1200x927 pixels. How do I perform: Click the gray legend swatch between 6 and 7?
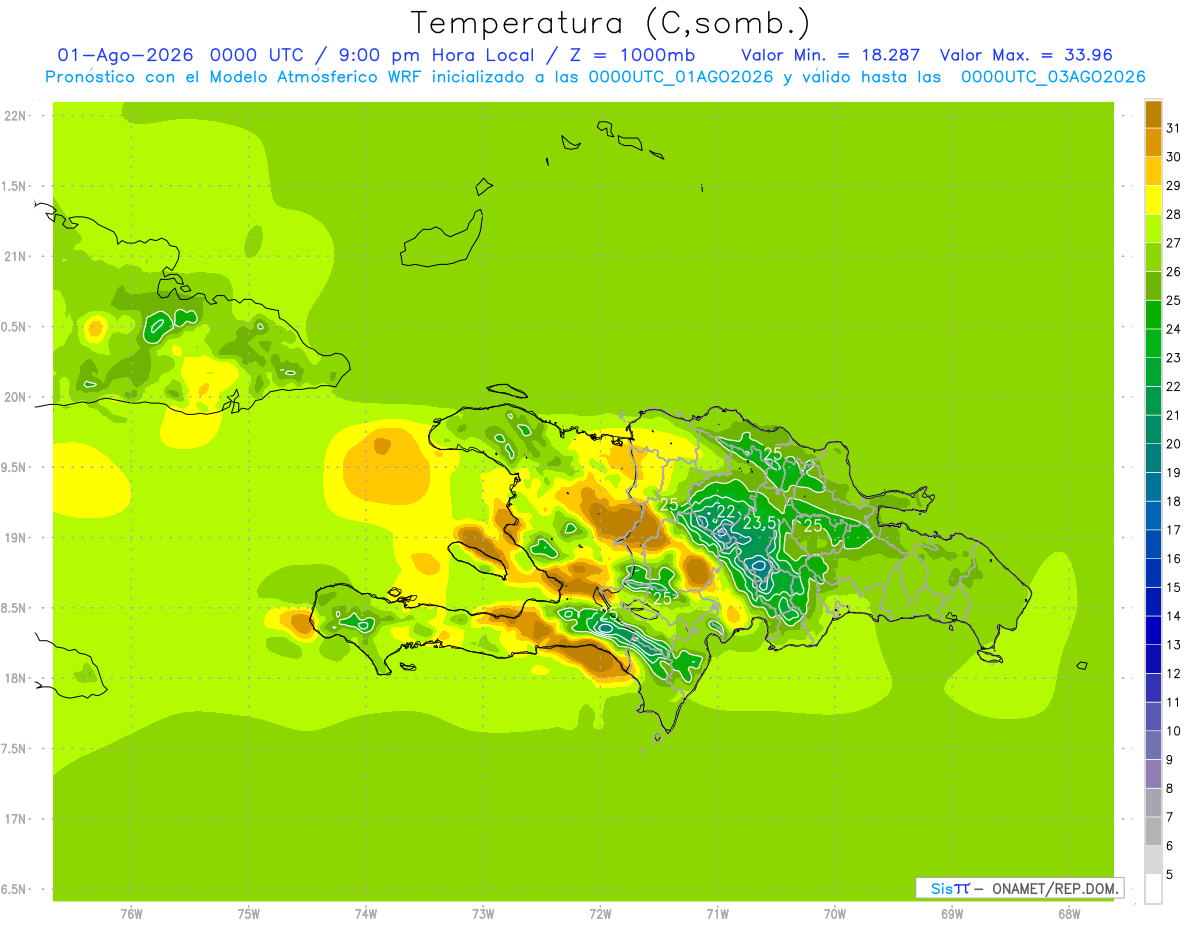click(1153, 832)
